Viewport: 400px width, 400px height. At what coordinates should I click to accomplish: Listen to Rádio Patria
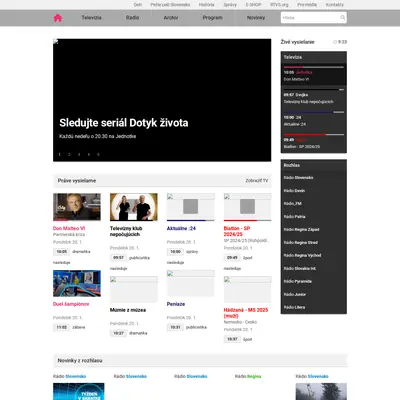point(295,217)
